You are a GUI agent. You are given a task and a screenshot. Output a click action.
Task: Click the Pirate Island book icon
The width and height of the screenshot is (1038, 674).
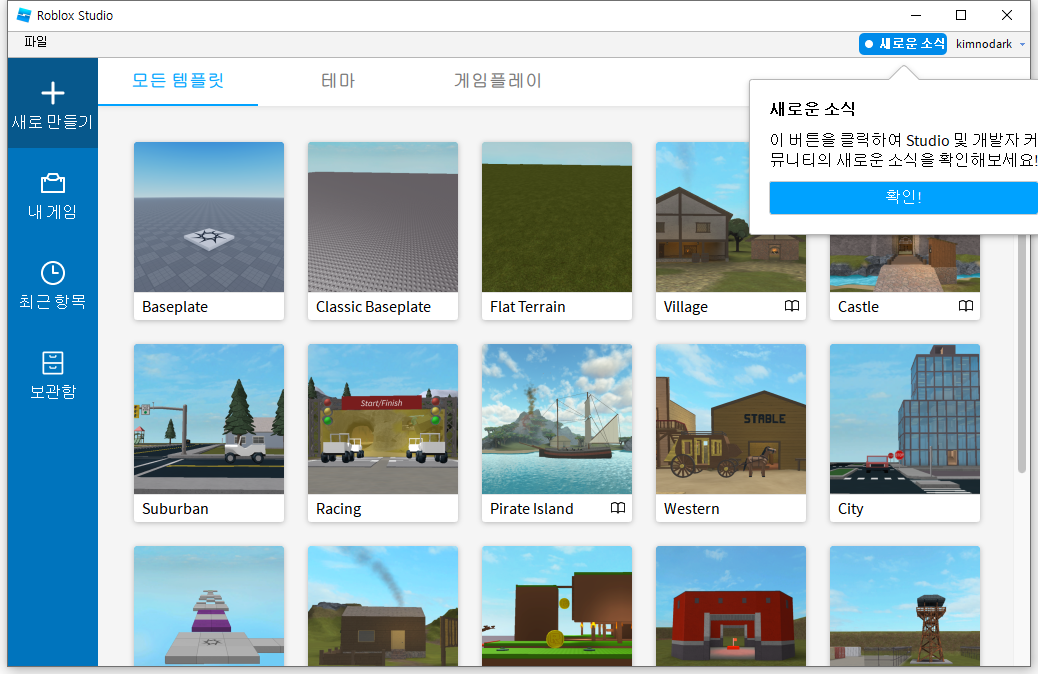(x=618, y=508)
